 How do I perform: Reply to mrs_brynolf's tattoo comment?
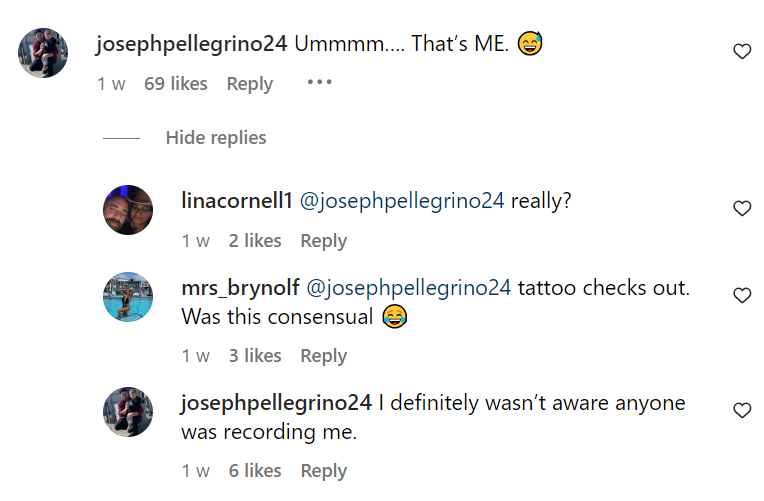324,356
